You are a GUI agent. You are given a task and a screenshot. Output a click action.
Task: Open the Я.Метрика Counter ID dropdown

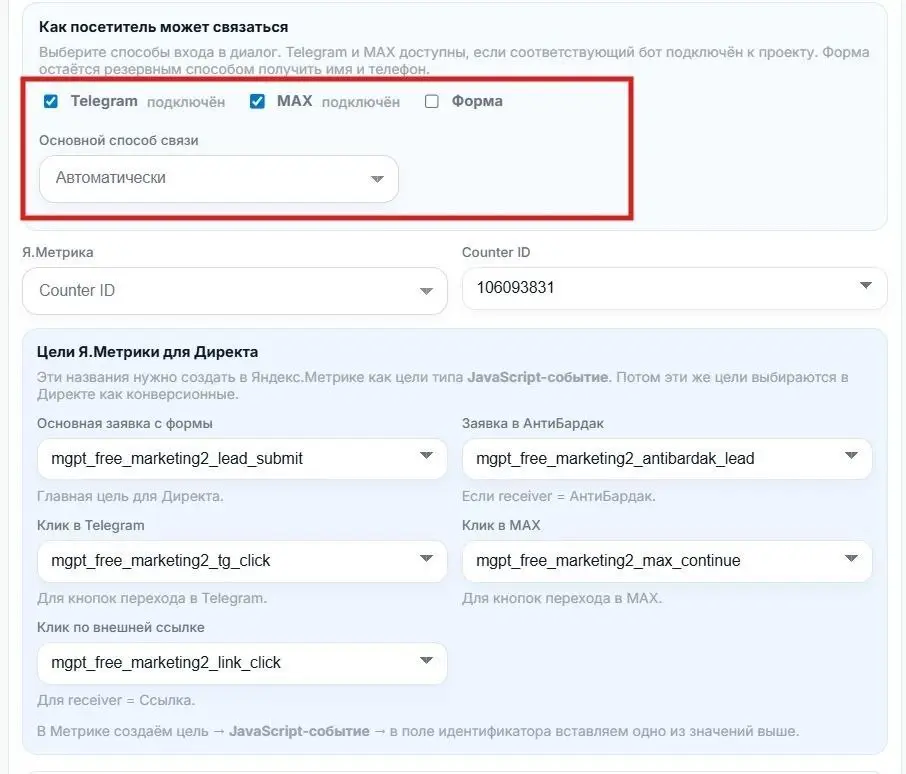pyautogui.click(x=235, y=291)
